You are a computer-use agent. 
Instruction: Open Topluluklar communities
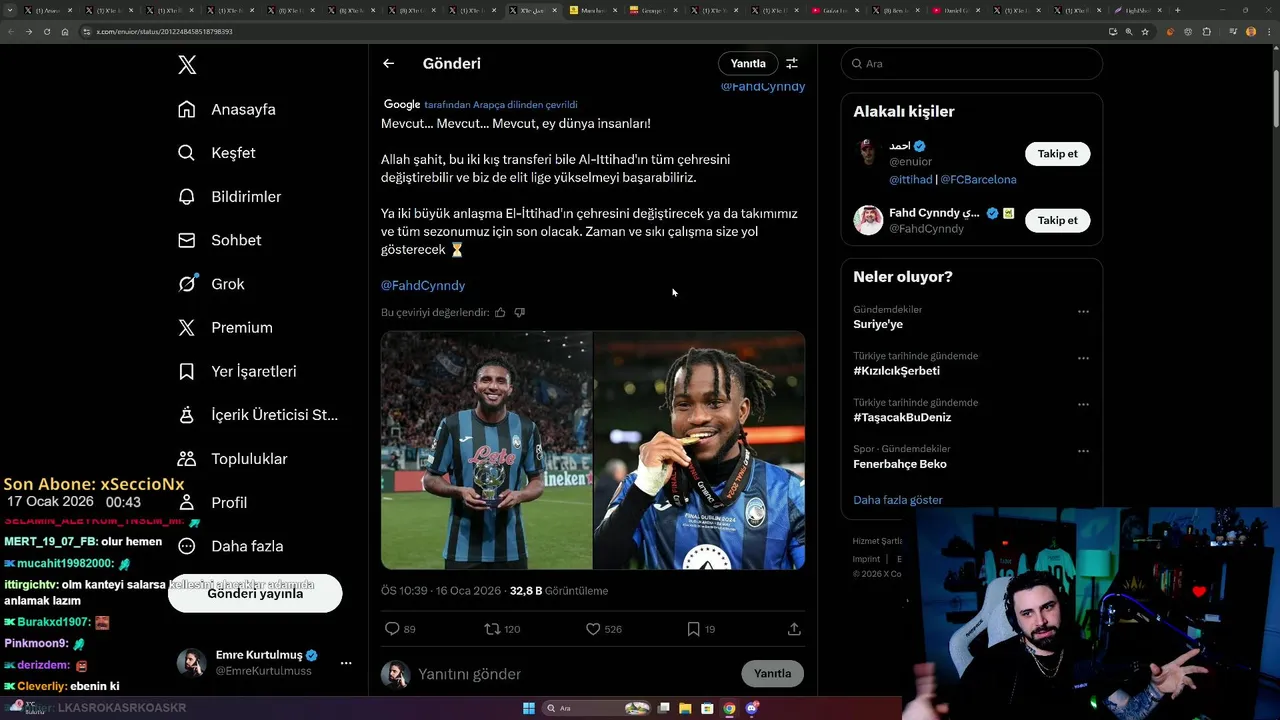(232, 459)
